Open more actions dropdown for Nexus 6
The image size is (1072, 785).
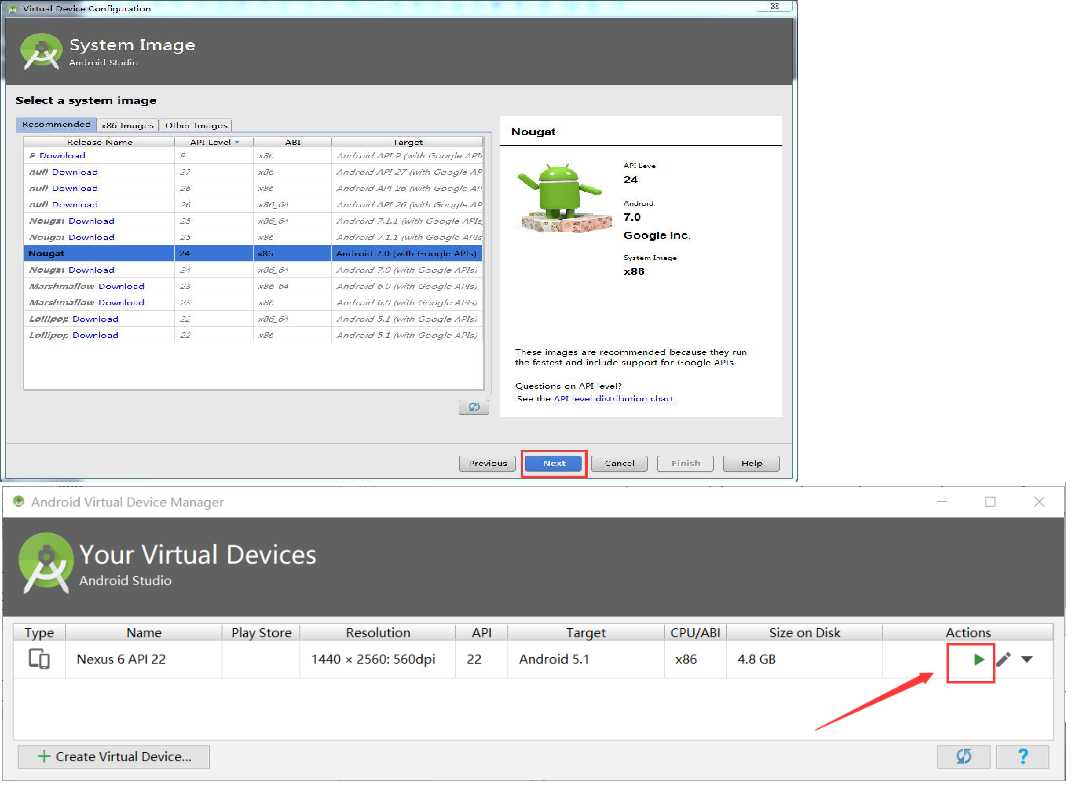tap(1027, 660)
